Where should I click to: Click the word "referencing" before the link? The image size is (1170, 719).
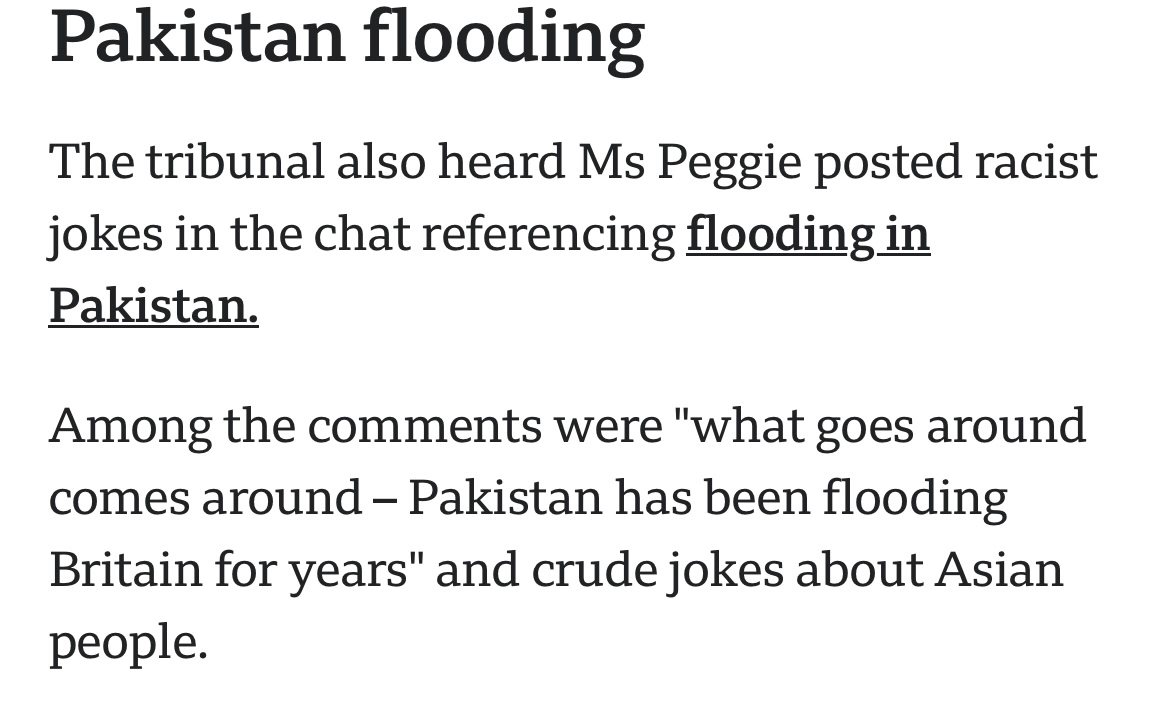tap(548, 235)
